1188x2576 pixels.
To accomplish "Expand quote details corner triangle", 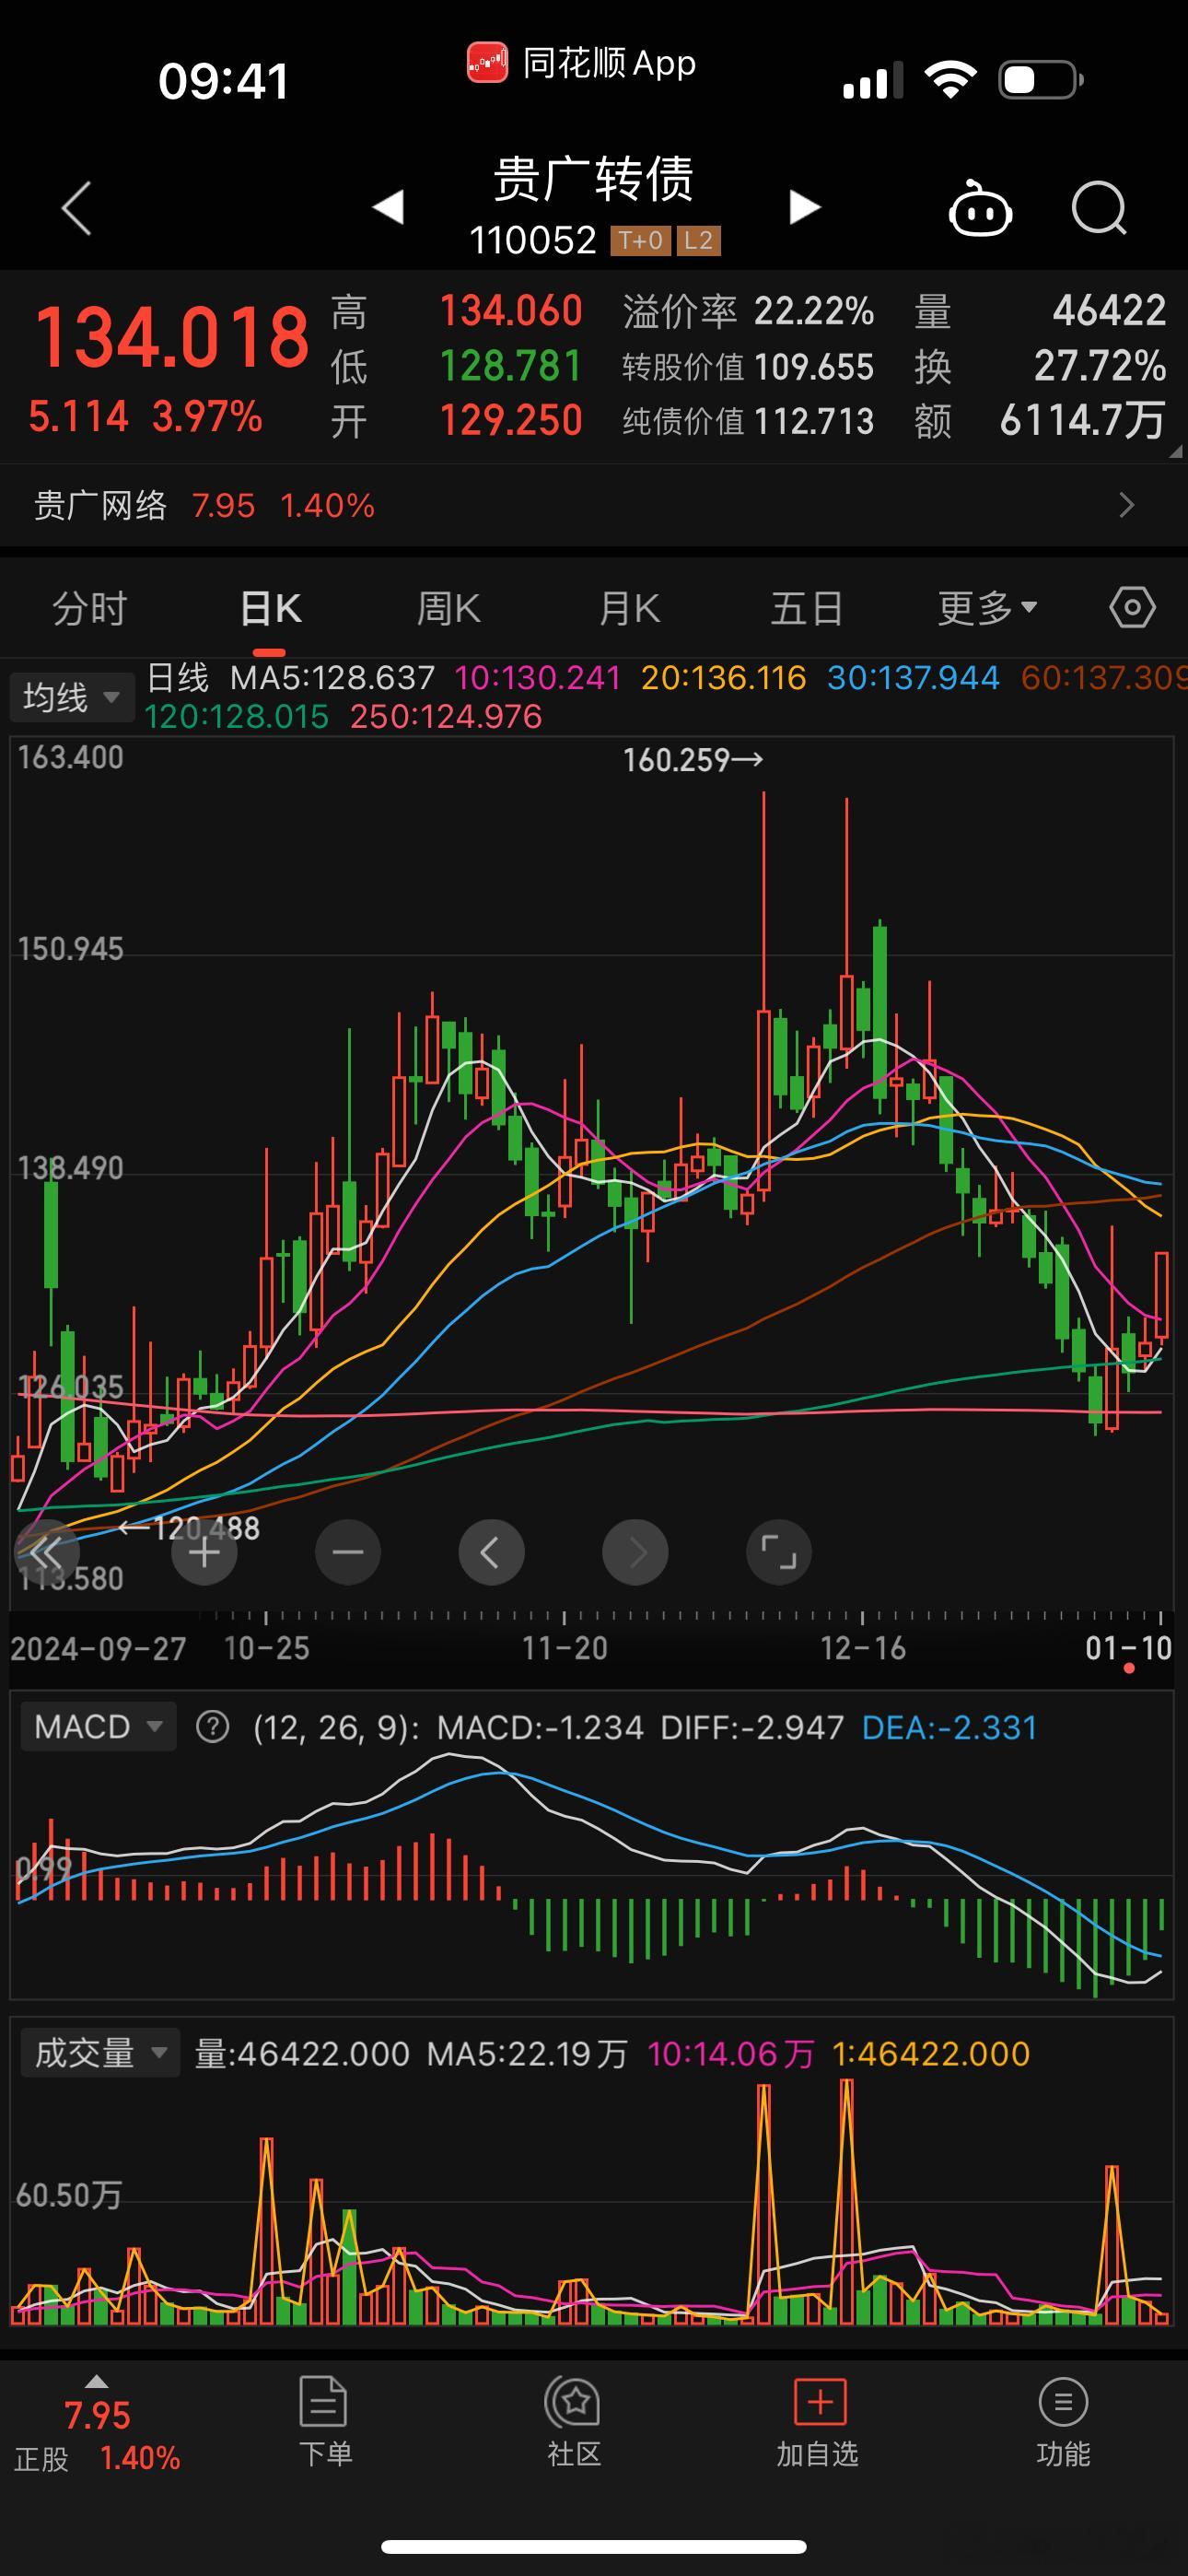I will coord(1175,451).
